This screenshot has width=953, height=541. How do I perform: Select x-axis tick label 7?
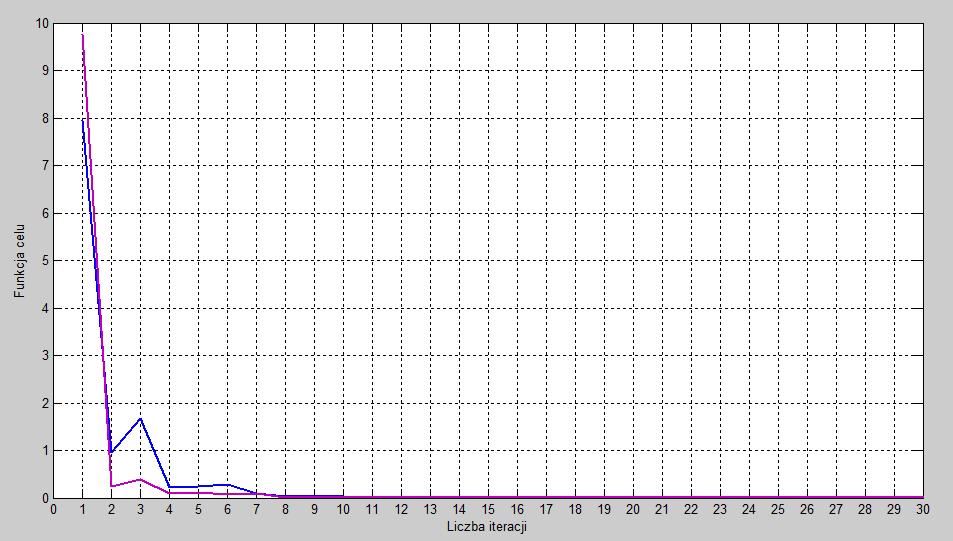pyautogui.click(x=256, y=510)
